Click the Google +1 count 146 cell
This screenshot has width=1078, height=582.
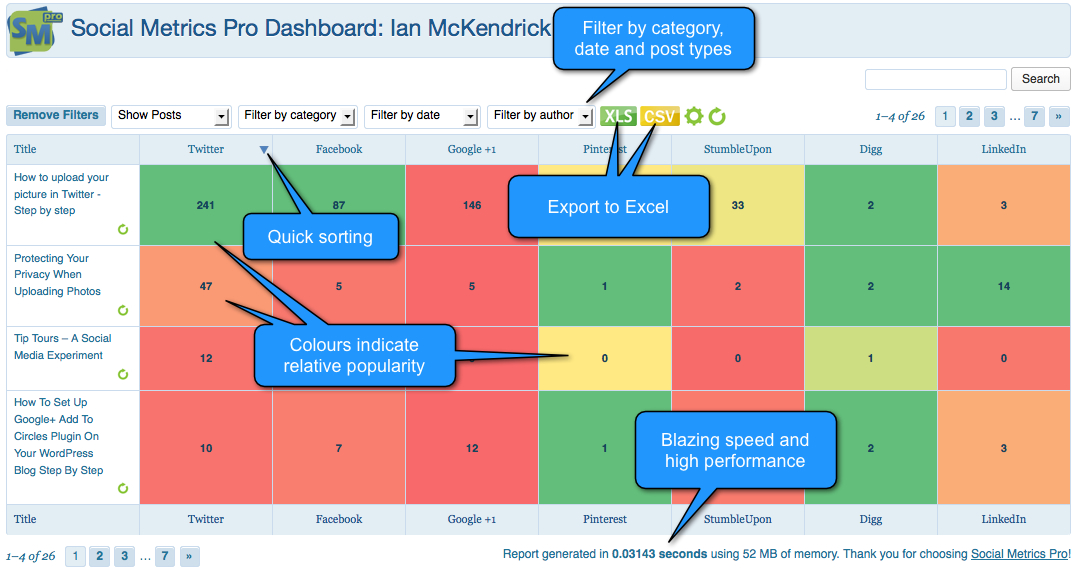tap(472, 205)
